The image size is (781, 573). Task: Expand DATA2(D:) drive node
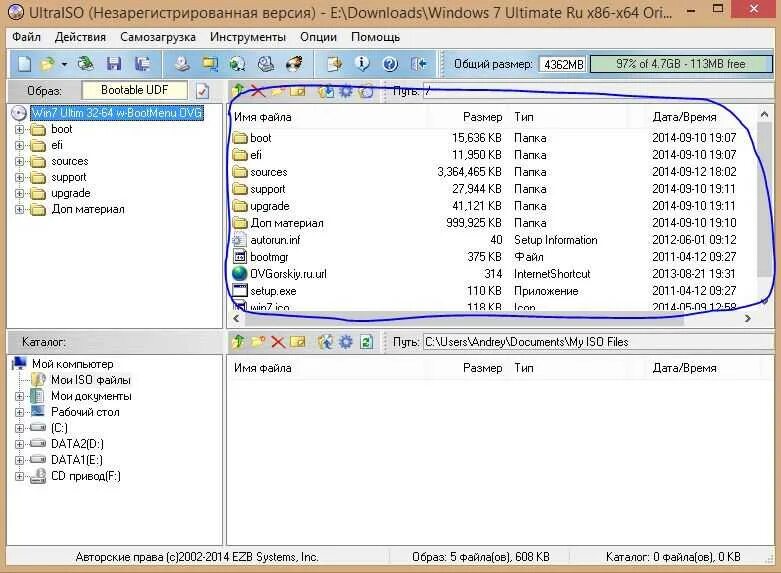tap(19, 444)
